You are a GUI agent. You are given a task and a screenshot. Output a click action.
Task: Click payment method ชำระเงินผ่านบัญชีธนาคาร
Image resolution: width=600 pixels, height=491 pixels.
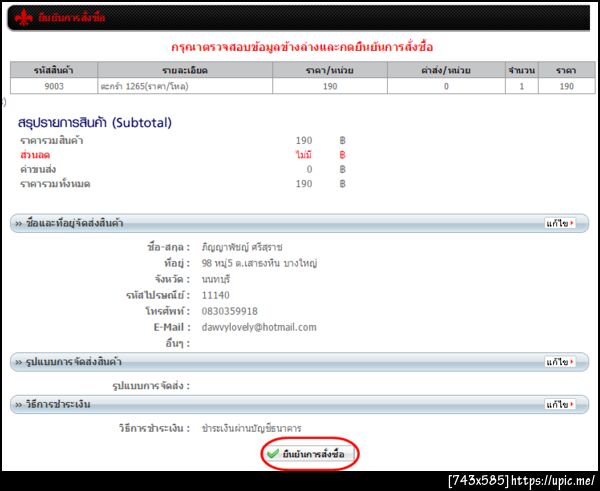pos(251,428)
